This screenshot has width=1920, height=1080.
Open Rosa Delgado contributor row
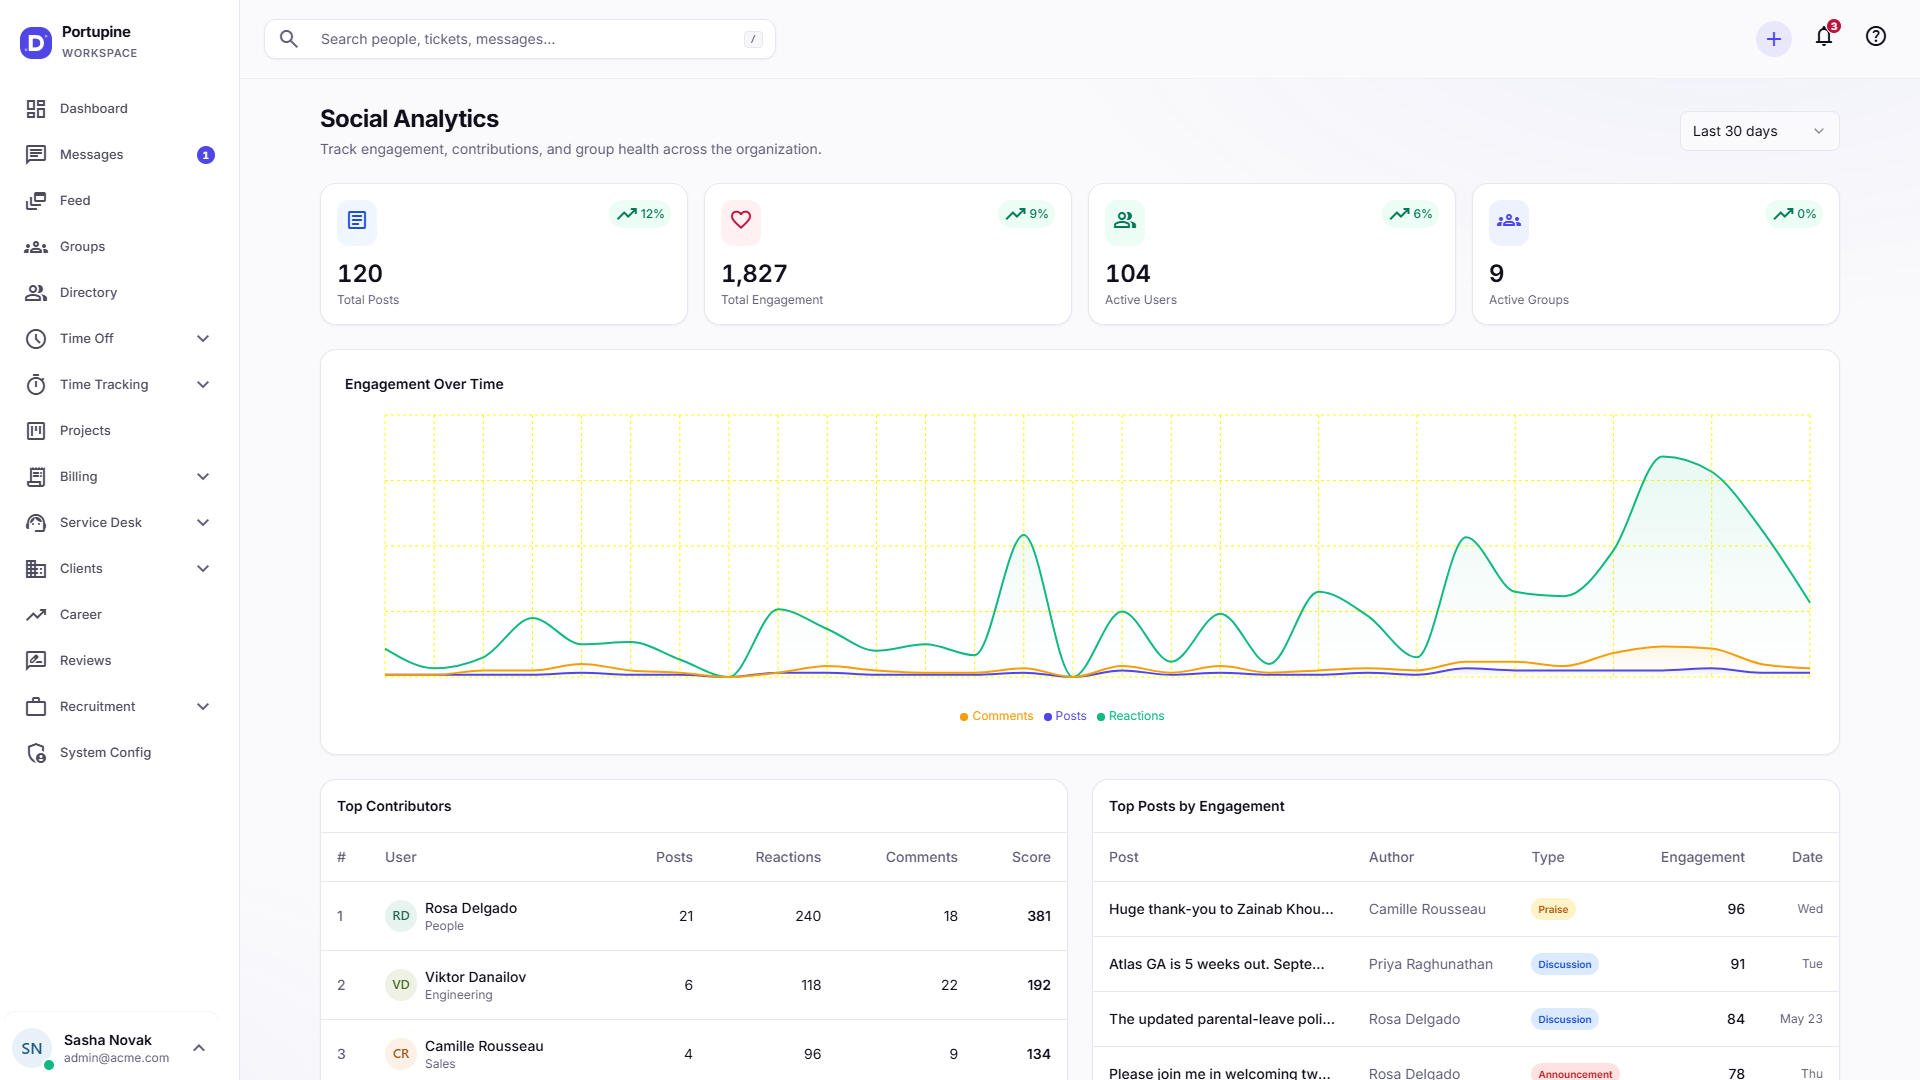coord(693,916)
